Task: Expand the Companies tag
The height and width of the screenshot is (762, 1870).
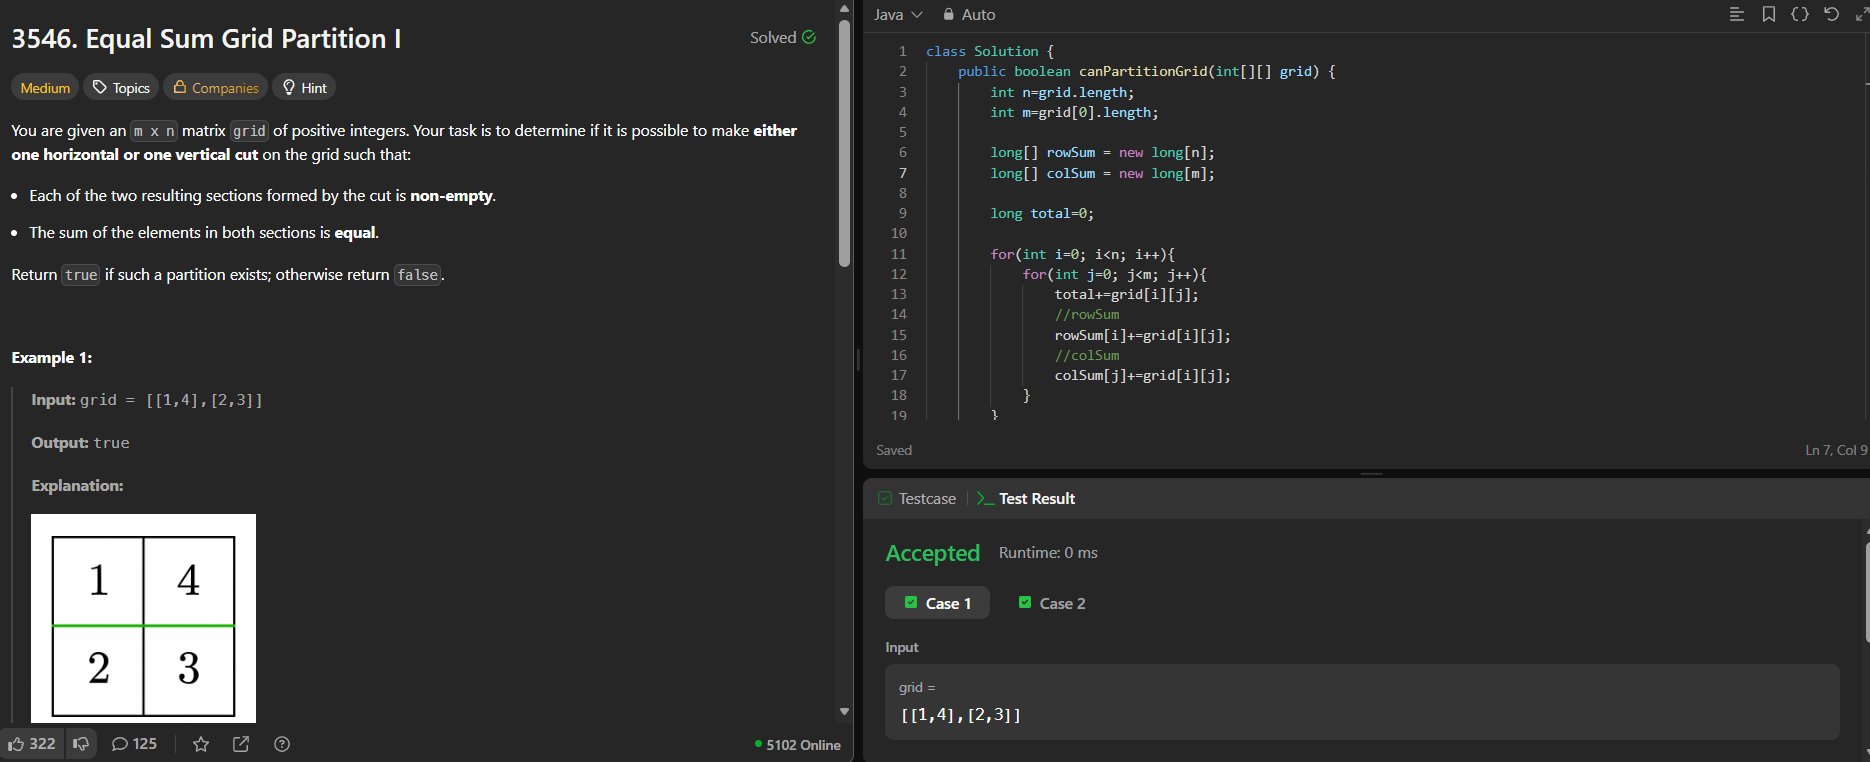Action: click(215, 88)
